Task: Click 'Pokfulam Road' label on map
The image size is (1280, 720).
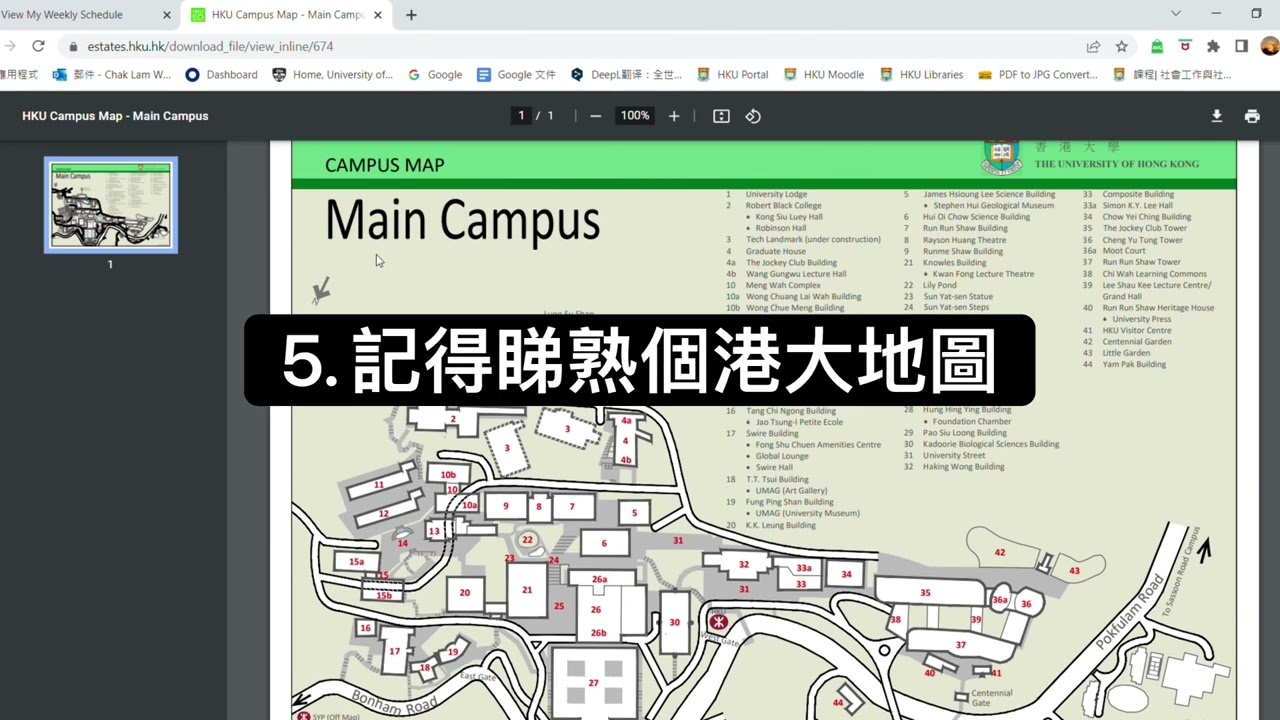Action: tap(1130, 610)
